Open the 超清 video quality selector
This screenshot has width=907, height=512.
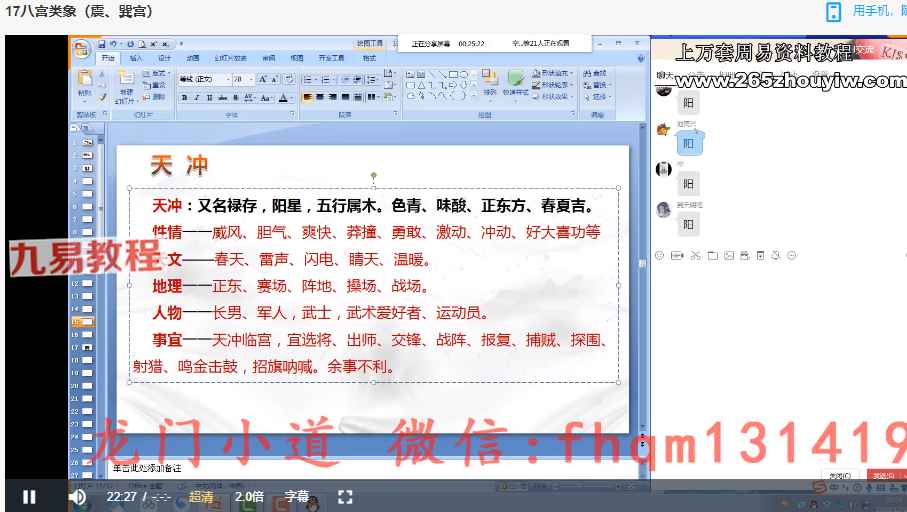pyautogui.click(x=201, y=496)
